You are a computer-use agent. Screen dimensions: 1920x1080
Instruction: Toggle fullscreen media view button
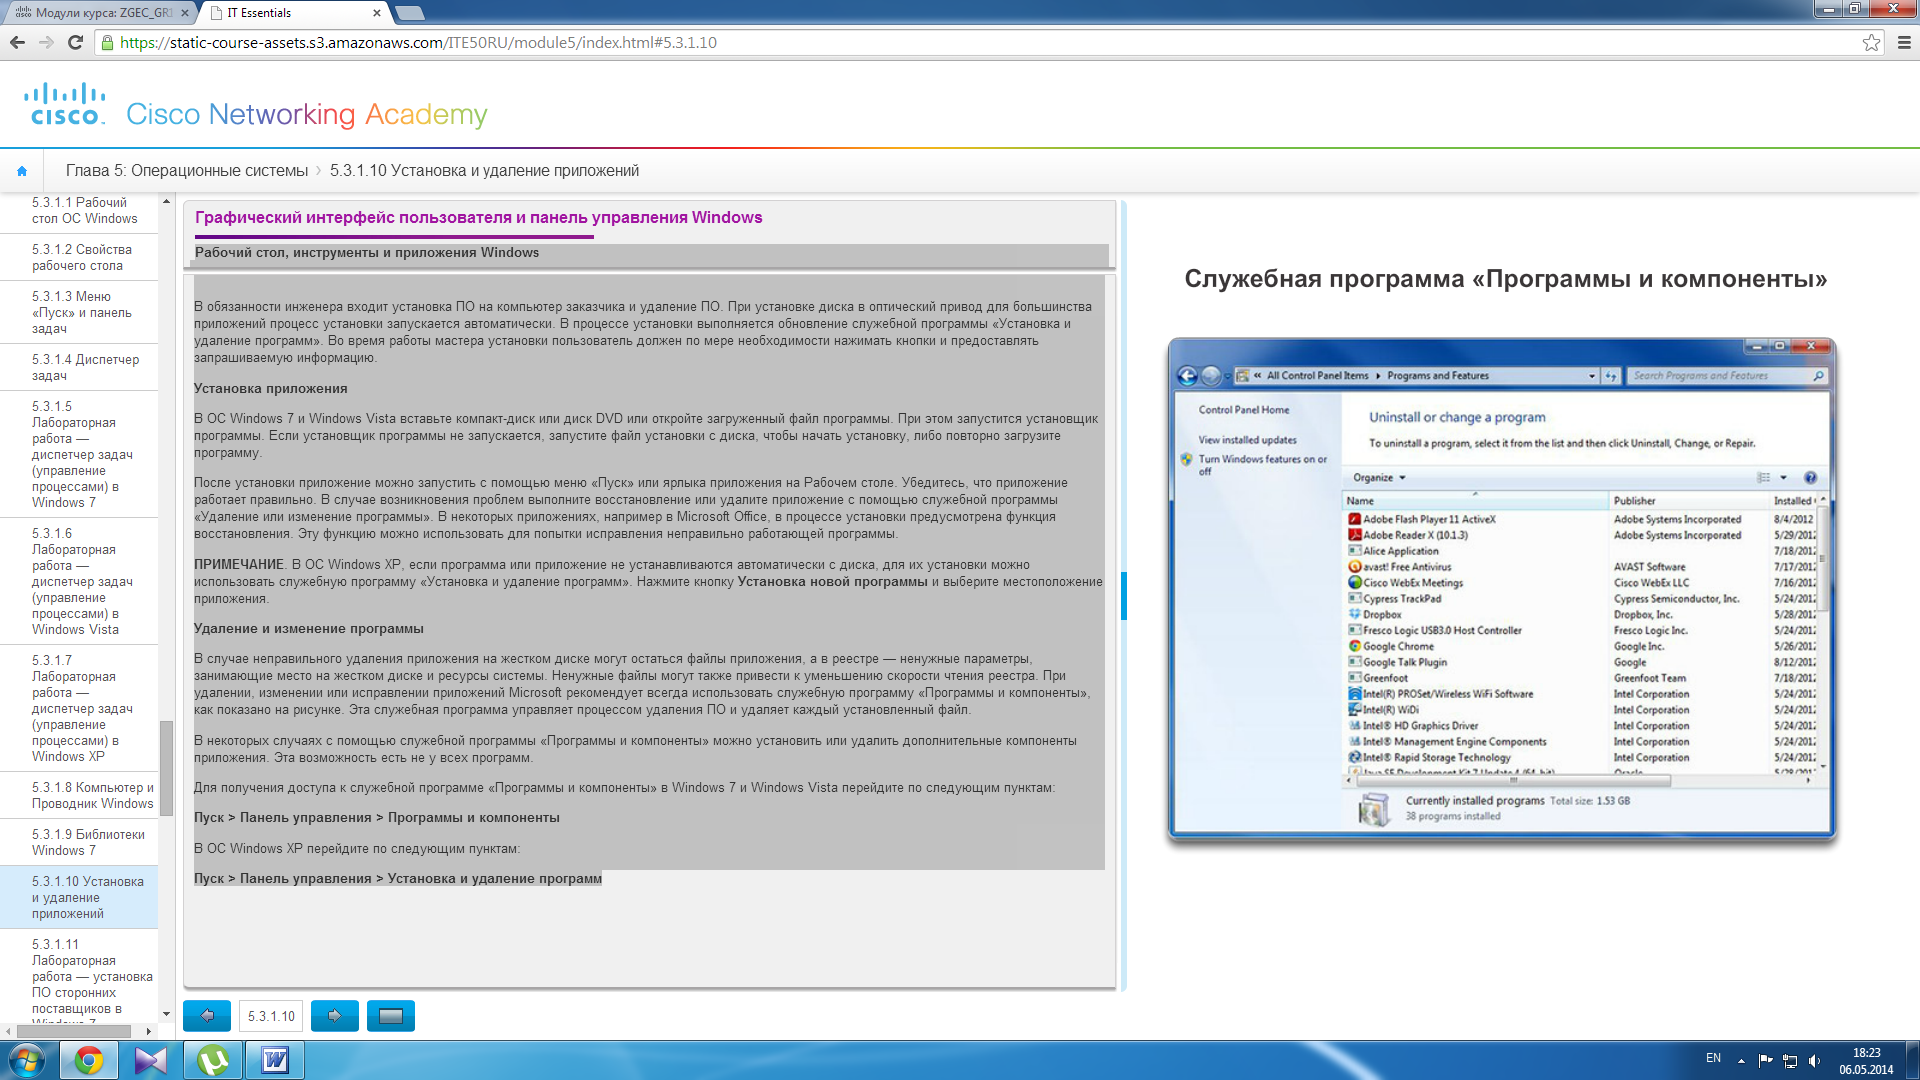point(391,1015)
